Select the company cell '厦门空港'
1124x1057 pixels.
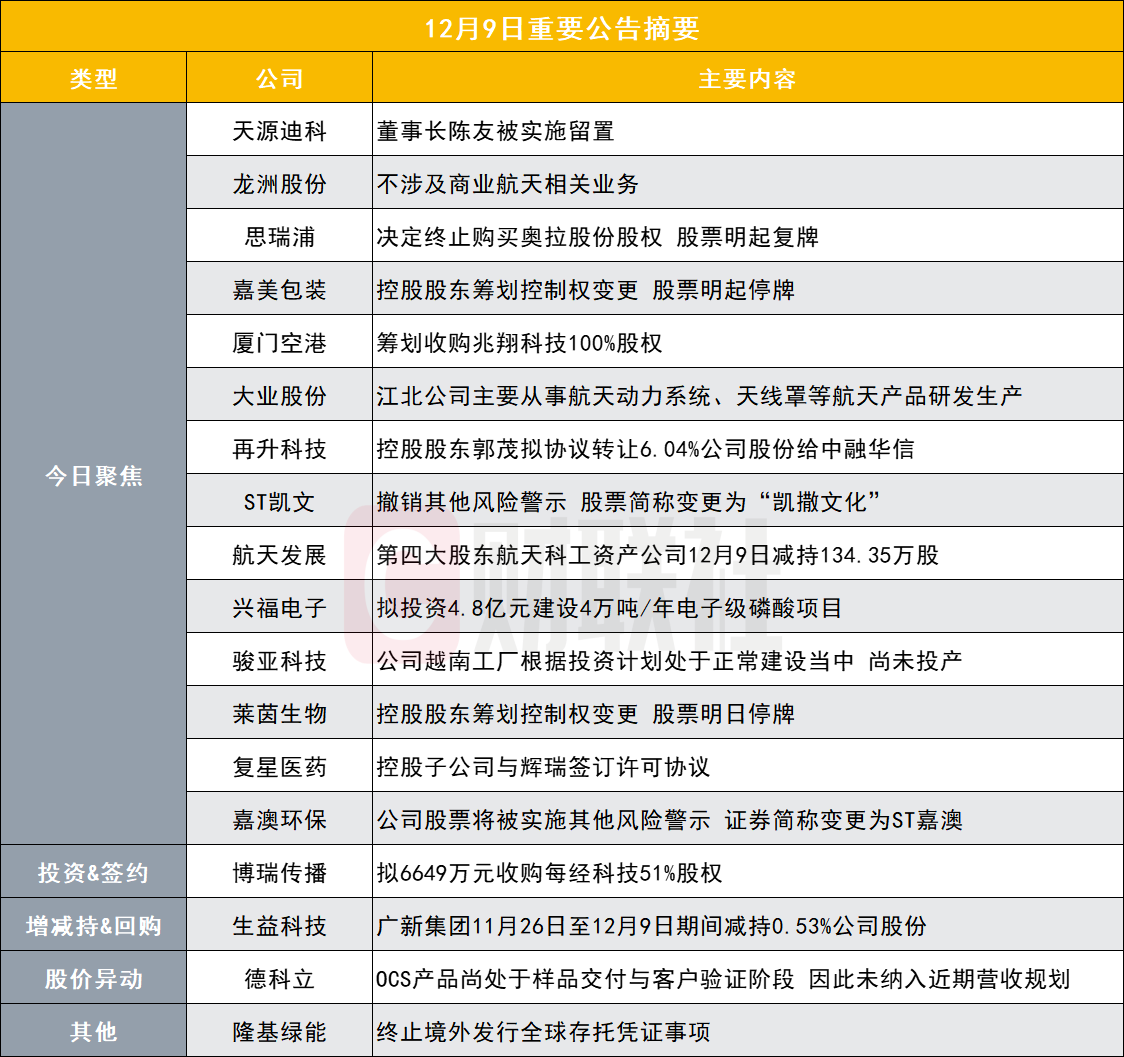coord(279,343)
